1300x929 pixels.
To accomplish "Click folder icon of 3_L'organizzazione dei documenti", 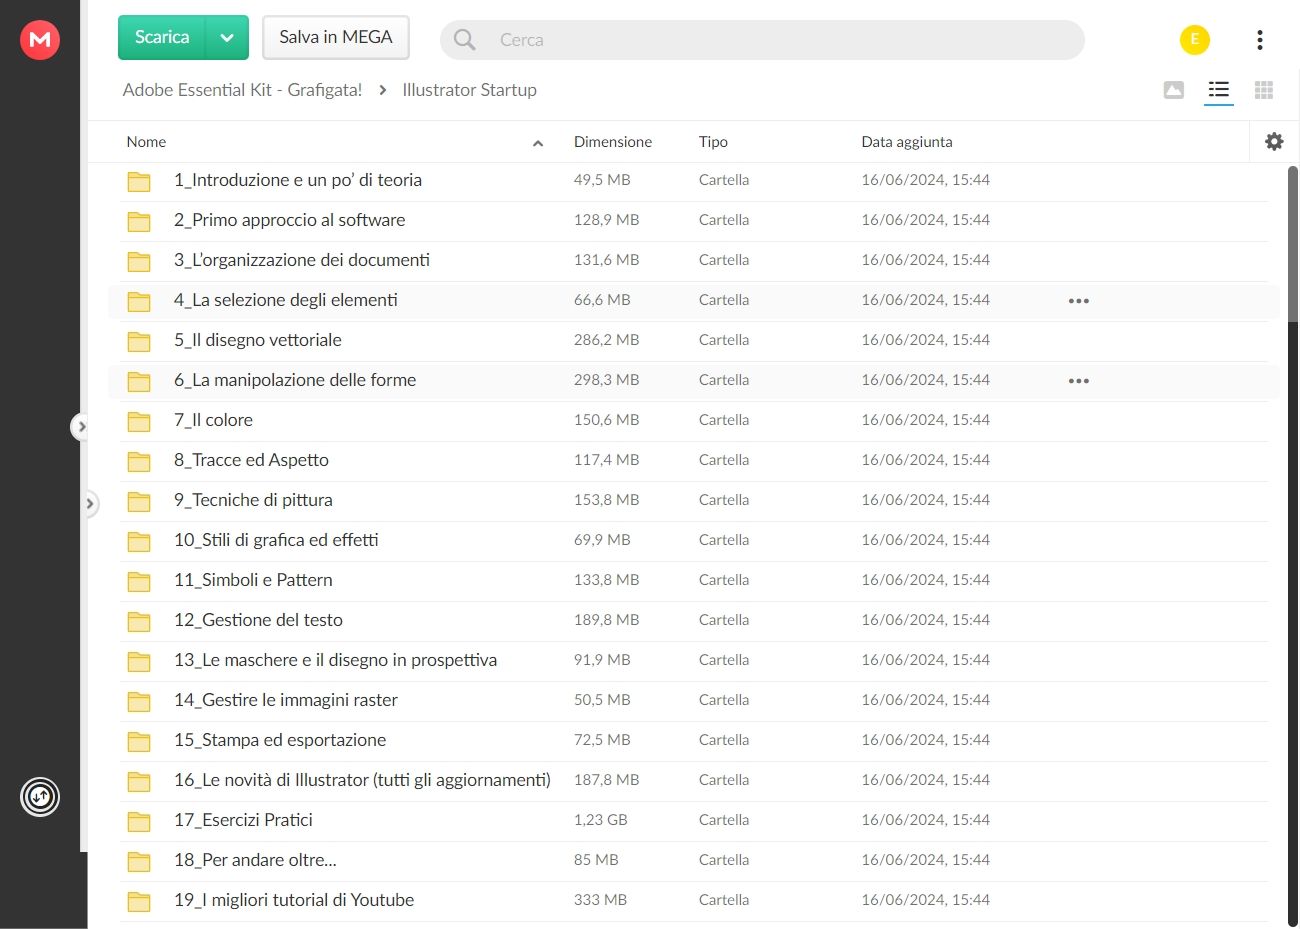I will point(139,261).
